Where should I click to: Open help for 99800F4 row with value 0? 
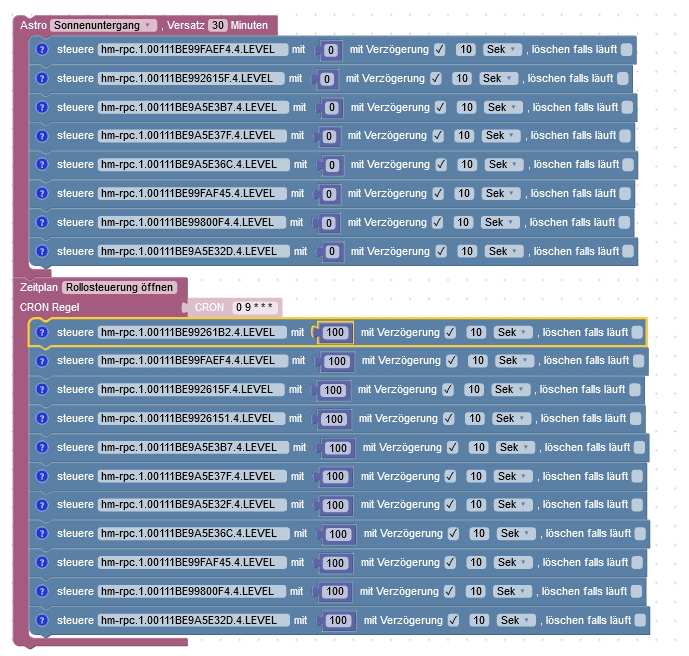42,222
